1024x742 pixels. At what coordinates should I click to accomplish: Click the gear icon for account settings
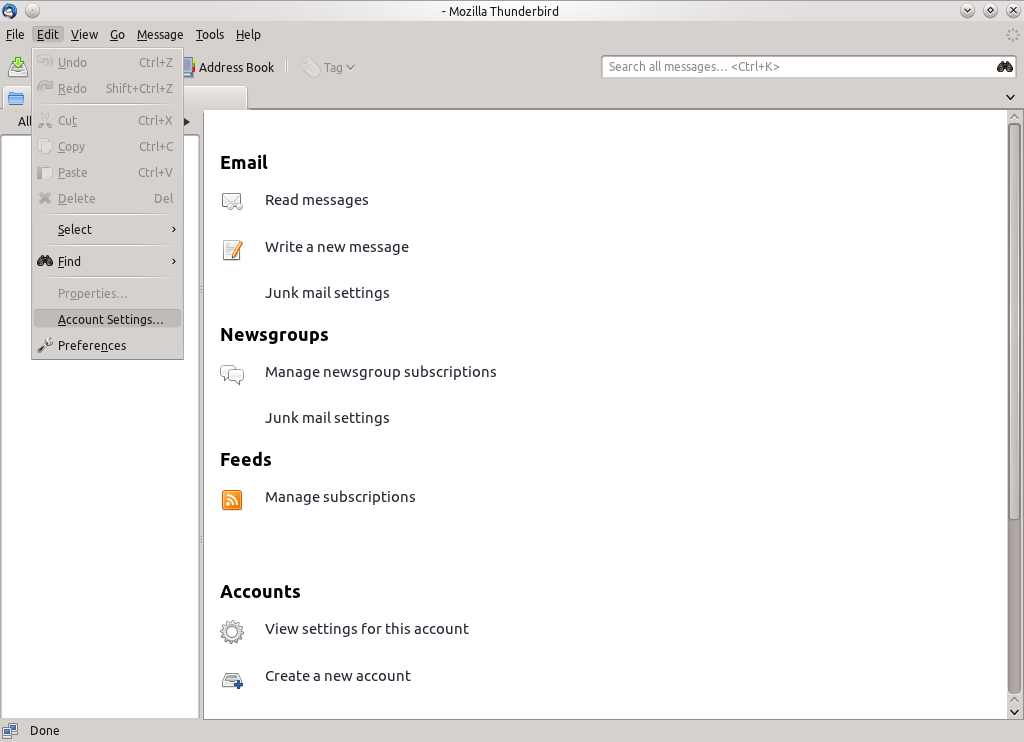pyautogui.click(x=232, y=632)
